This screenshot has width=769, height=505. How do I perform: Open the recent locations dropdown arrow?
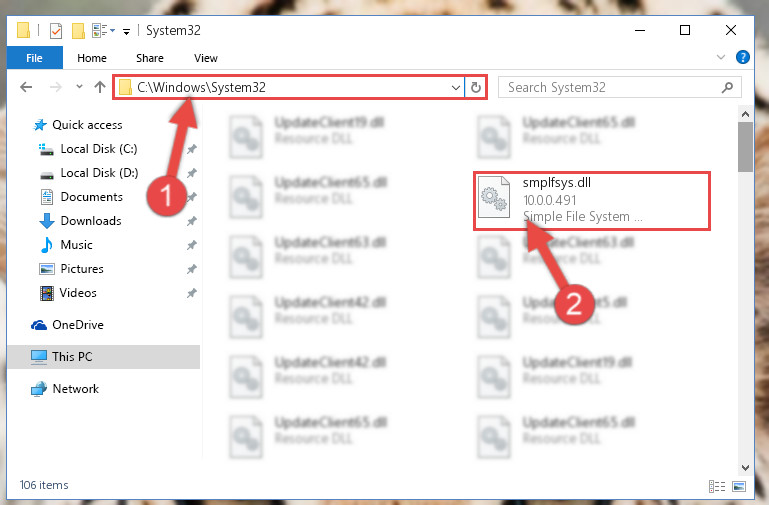[79, 87]
